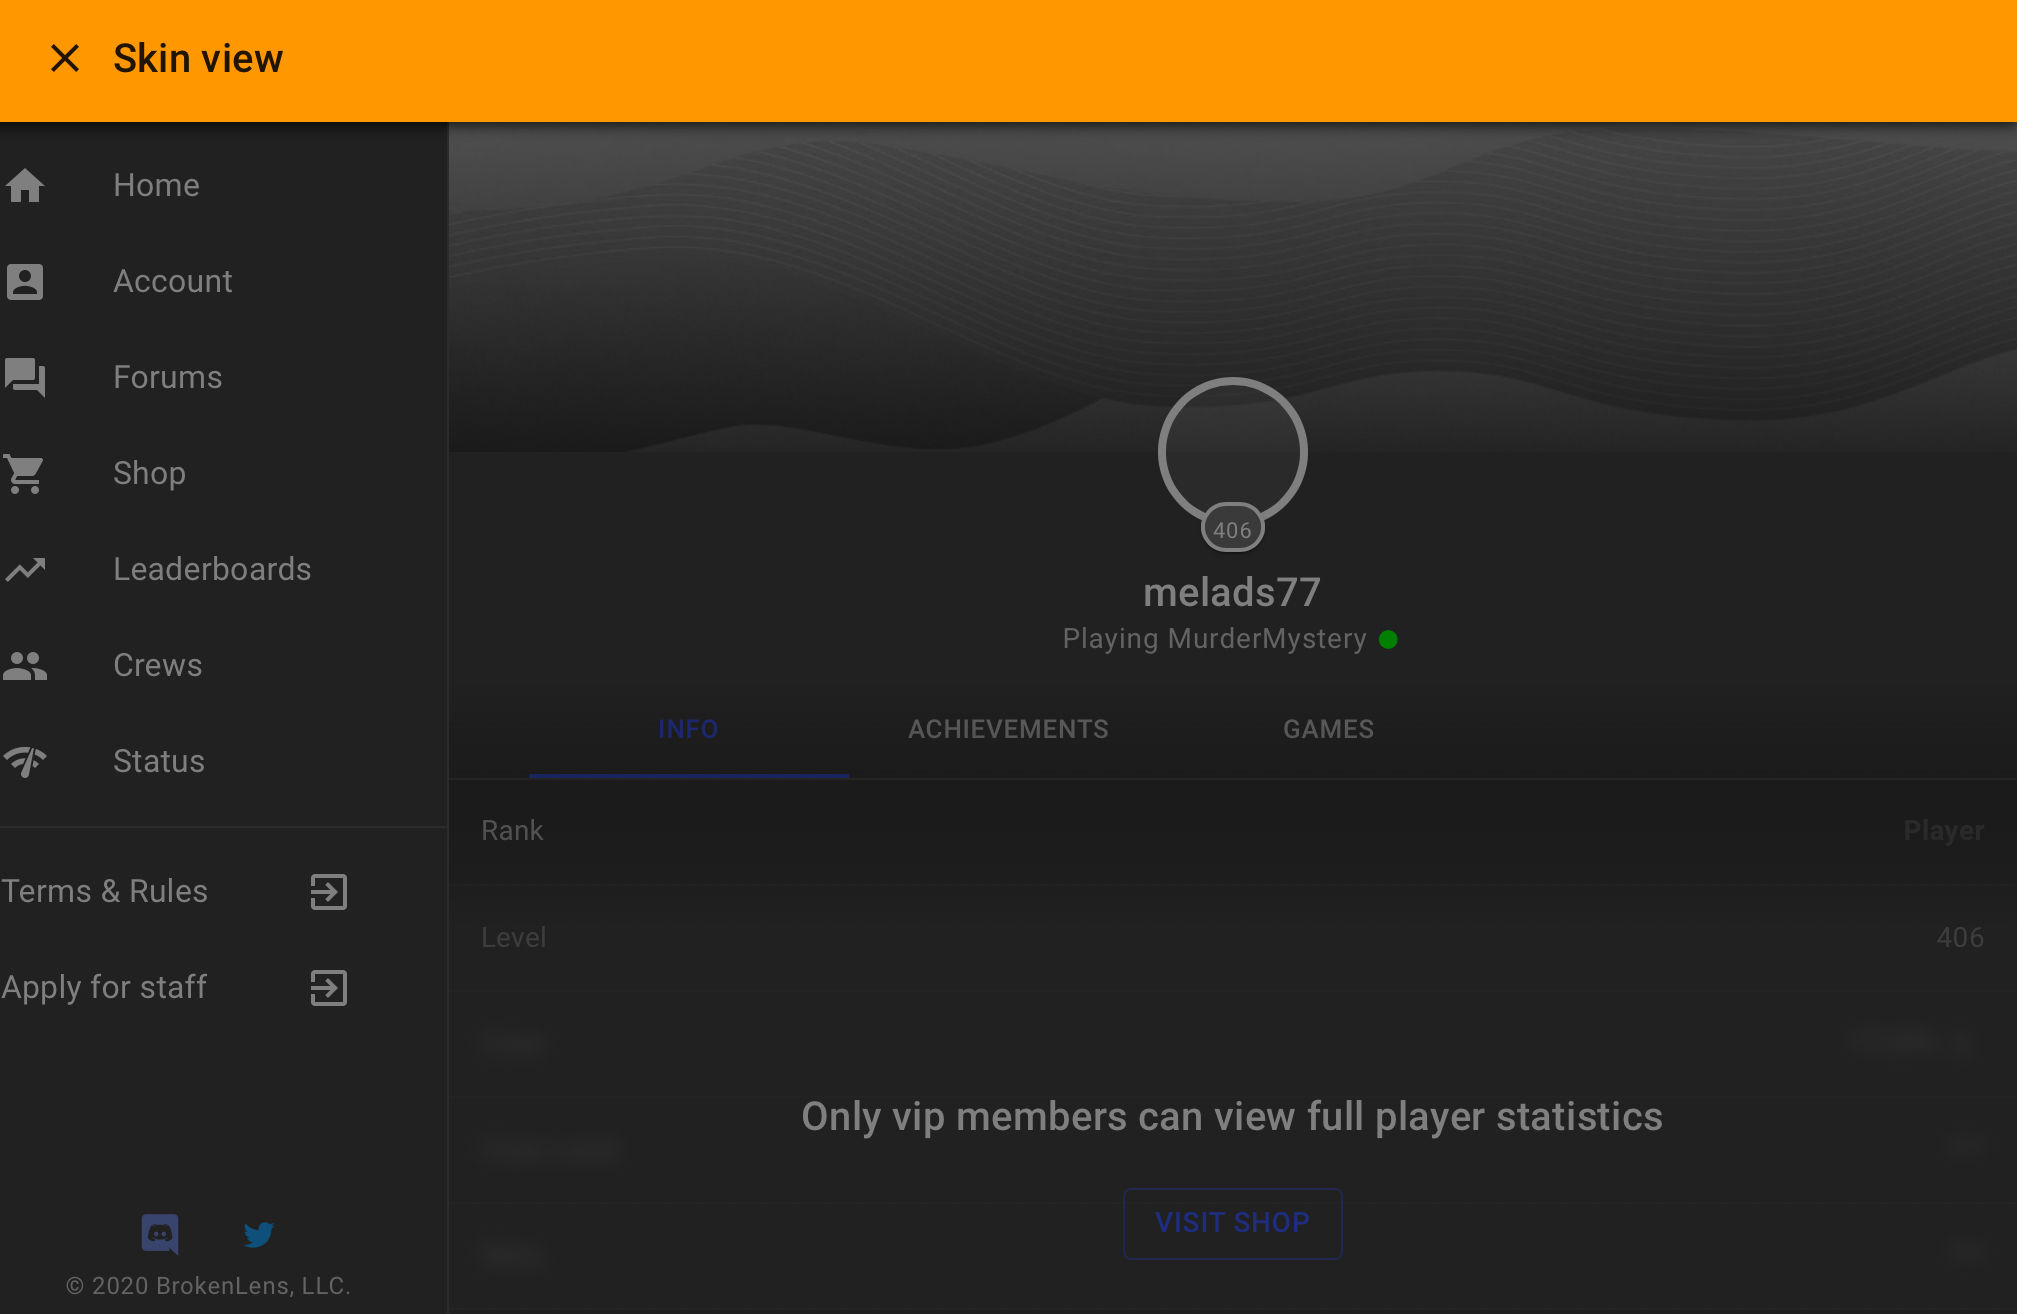This screenshot has height=1314, width=2017.
Task: Select the INFO tab
Action: click(x=688, y=729)
